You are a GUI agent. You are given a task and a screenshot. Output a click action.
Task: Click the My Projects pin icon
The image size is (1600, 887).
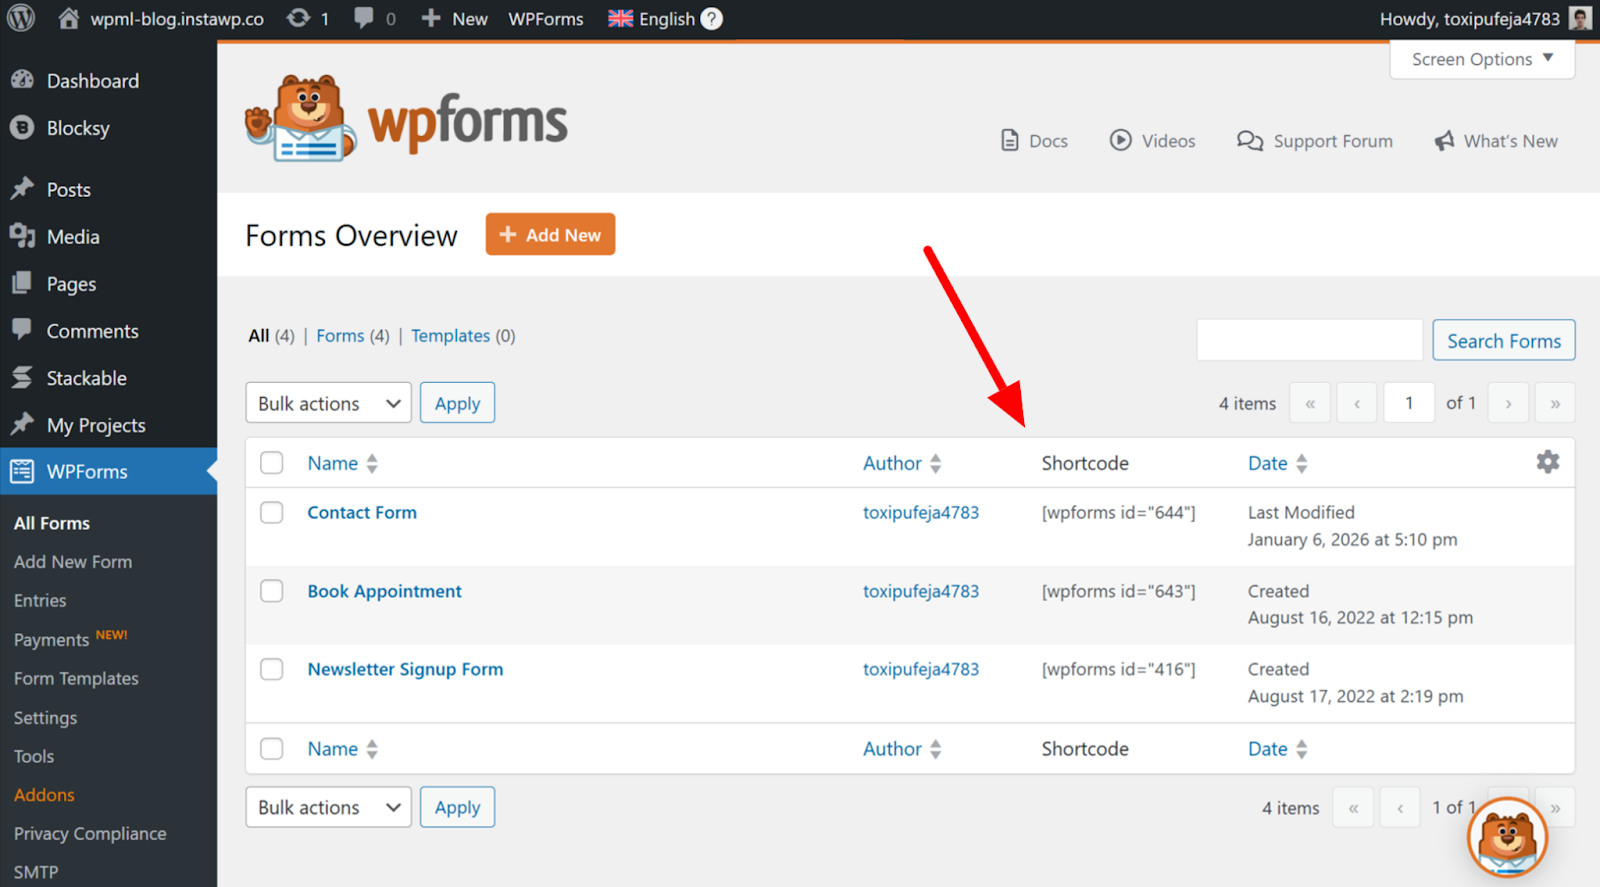click(22, 424)
